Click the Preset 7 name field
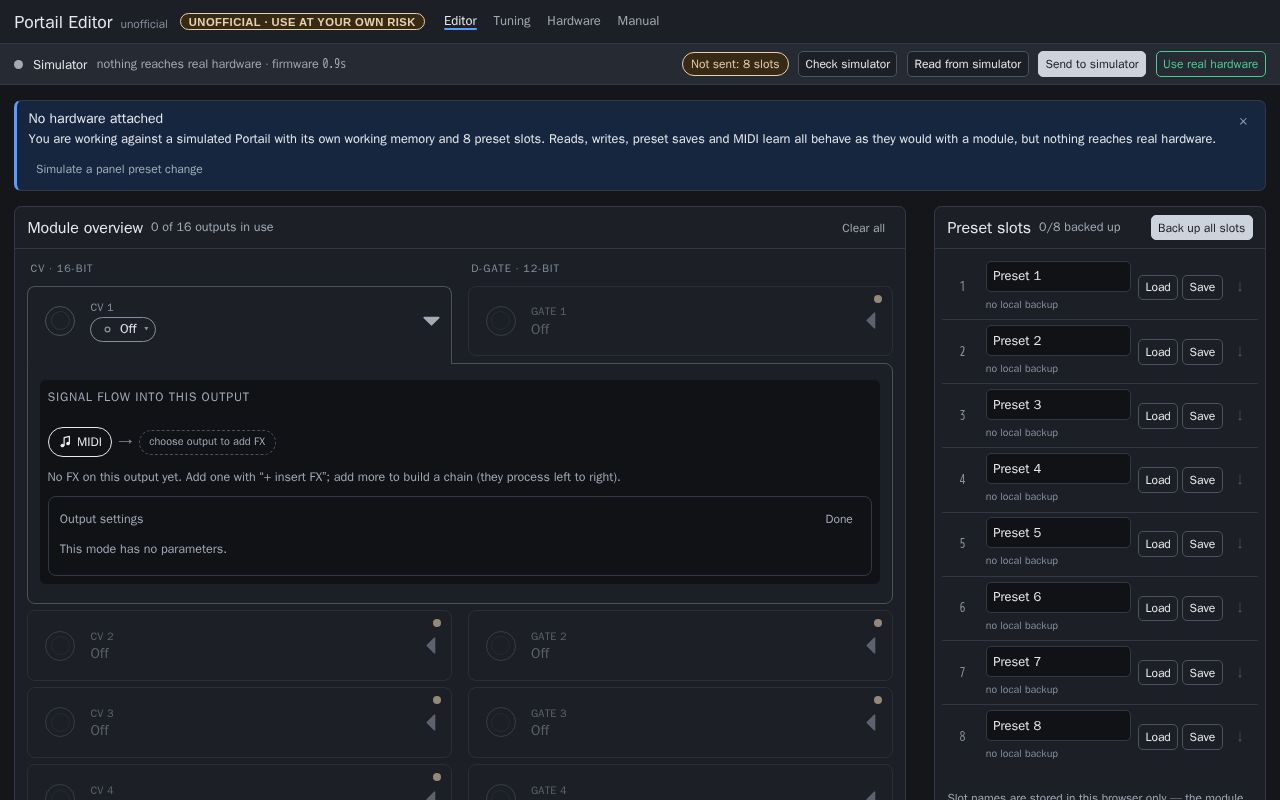This screenshot has width=1280, height=800. 1058,661
